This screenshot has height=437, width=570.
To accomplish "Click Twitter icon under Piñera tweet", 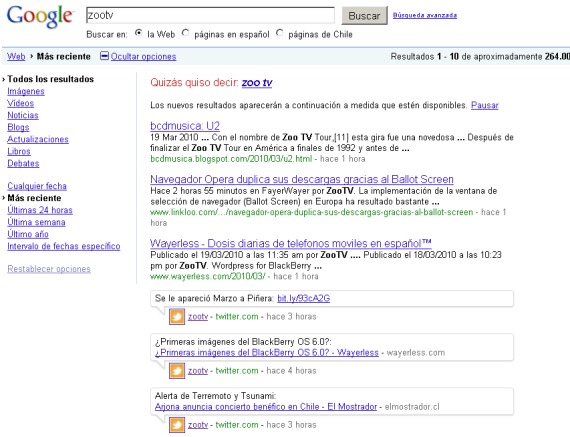I will 177,317.
